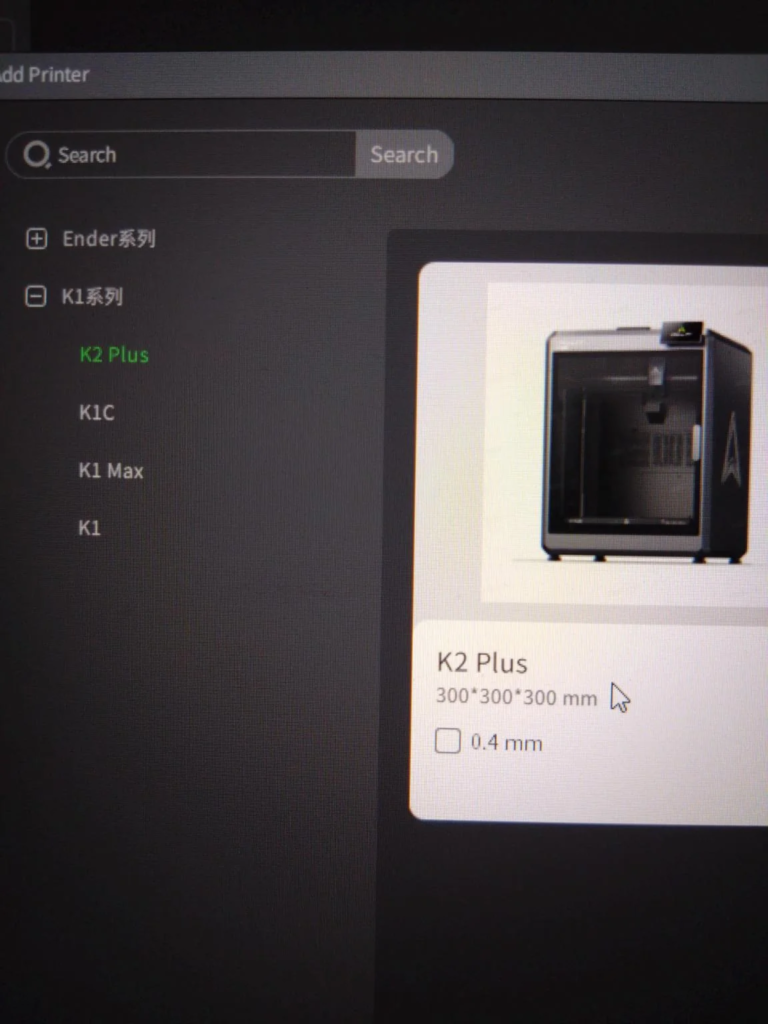
Task: Expand the Ender系列 tree node
Action: pos(37,238)
